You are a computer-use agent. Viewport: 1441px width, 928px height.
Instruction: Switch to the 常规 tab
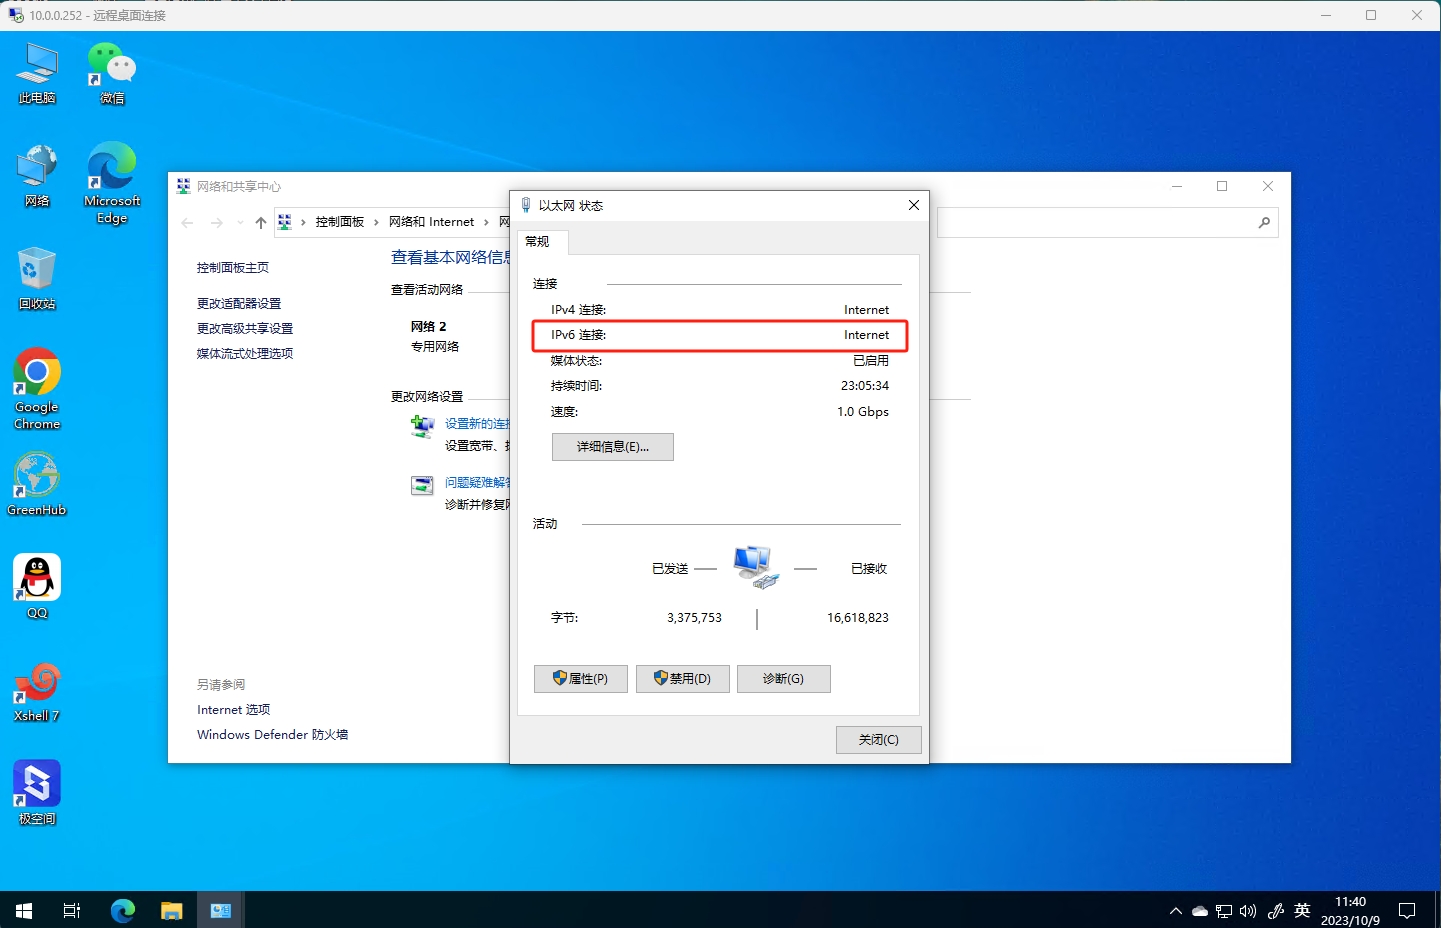click(x=539, y=241)
